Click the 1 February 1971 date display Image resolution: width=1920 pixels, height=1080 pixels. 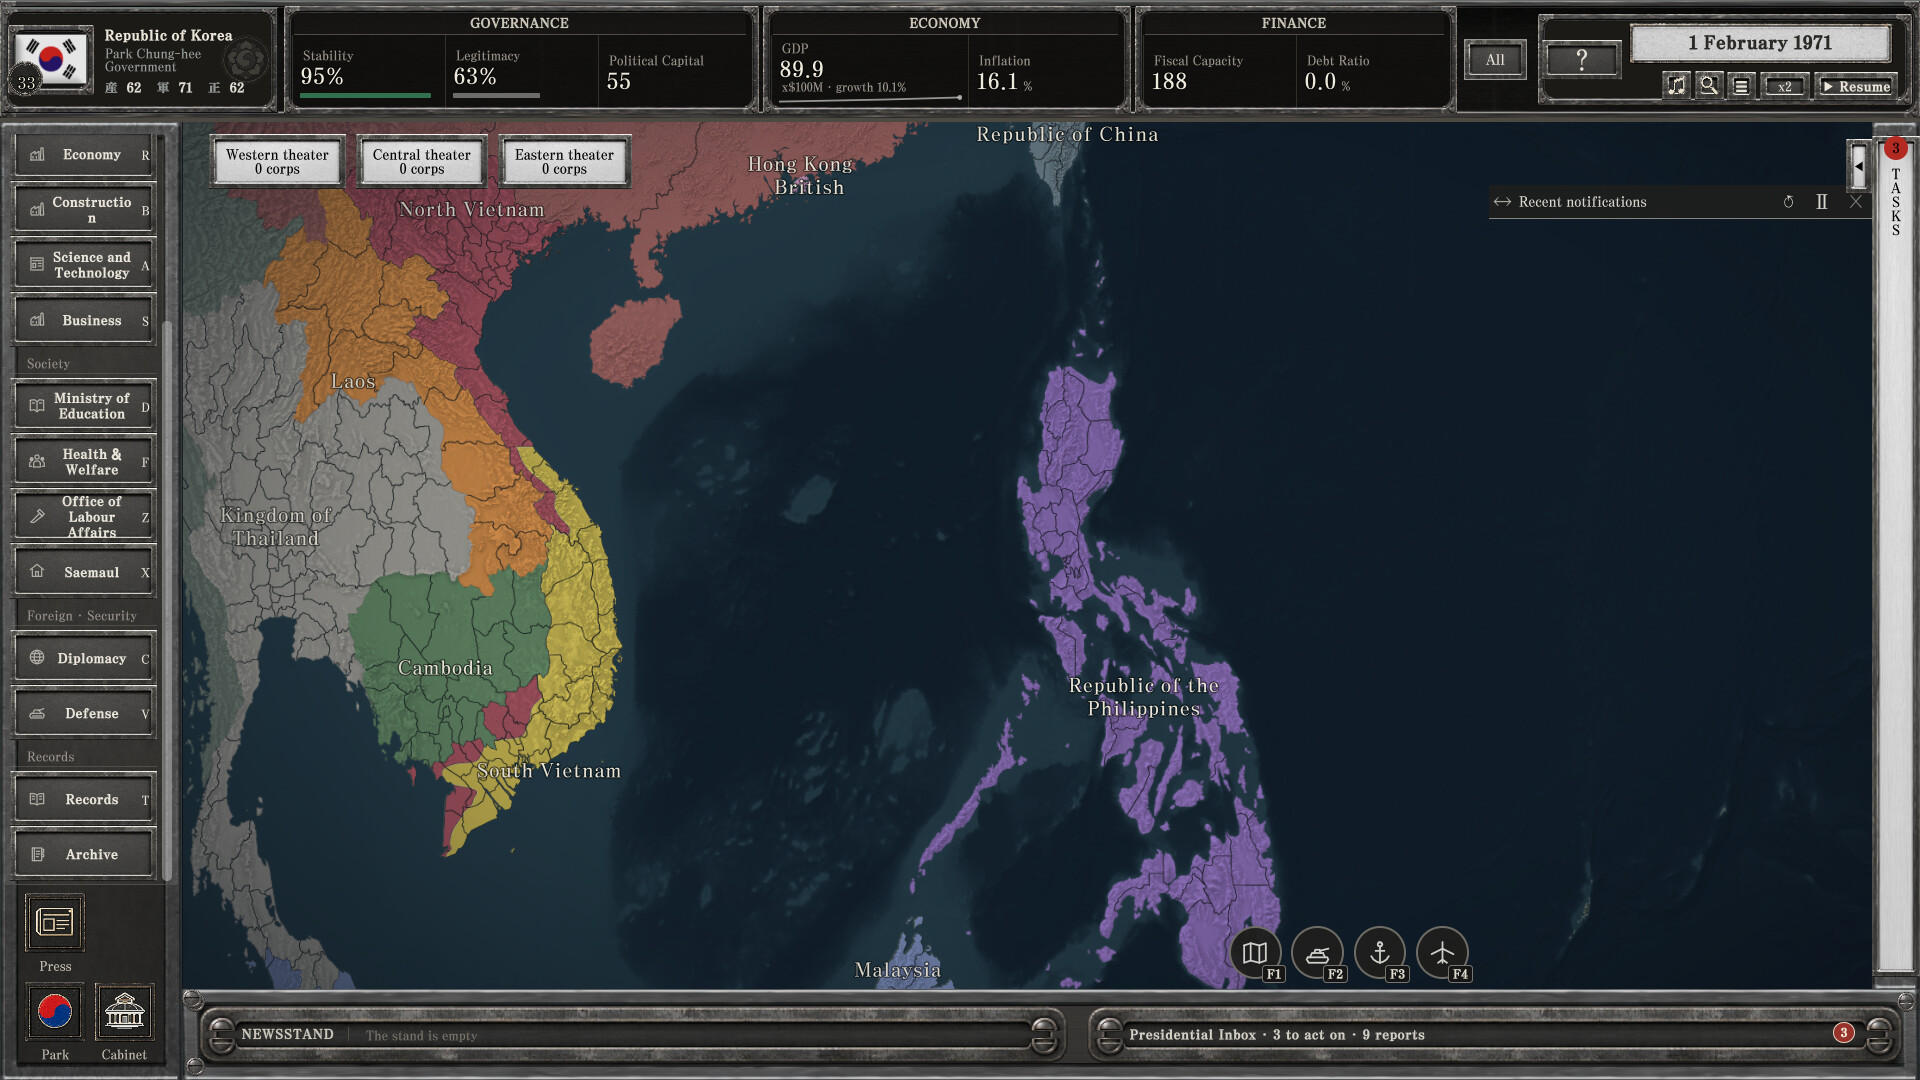[1760, 43]
